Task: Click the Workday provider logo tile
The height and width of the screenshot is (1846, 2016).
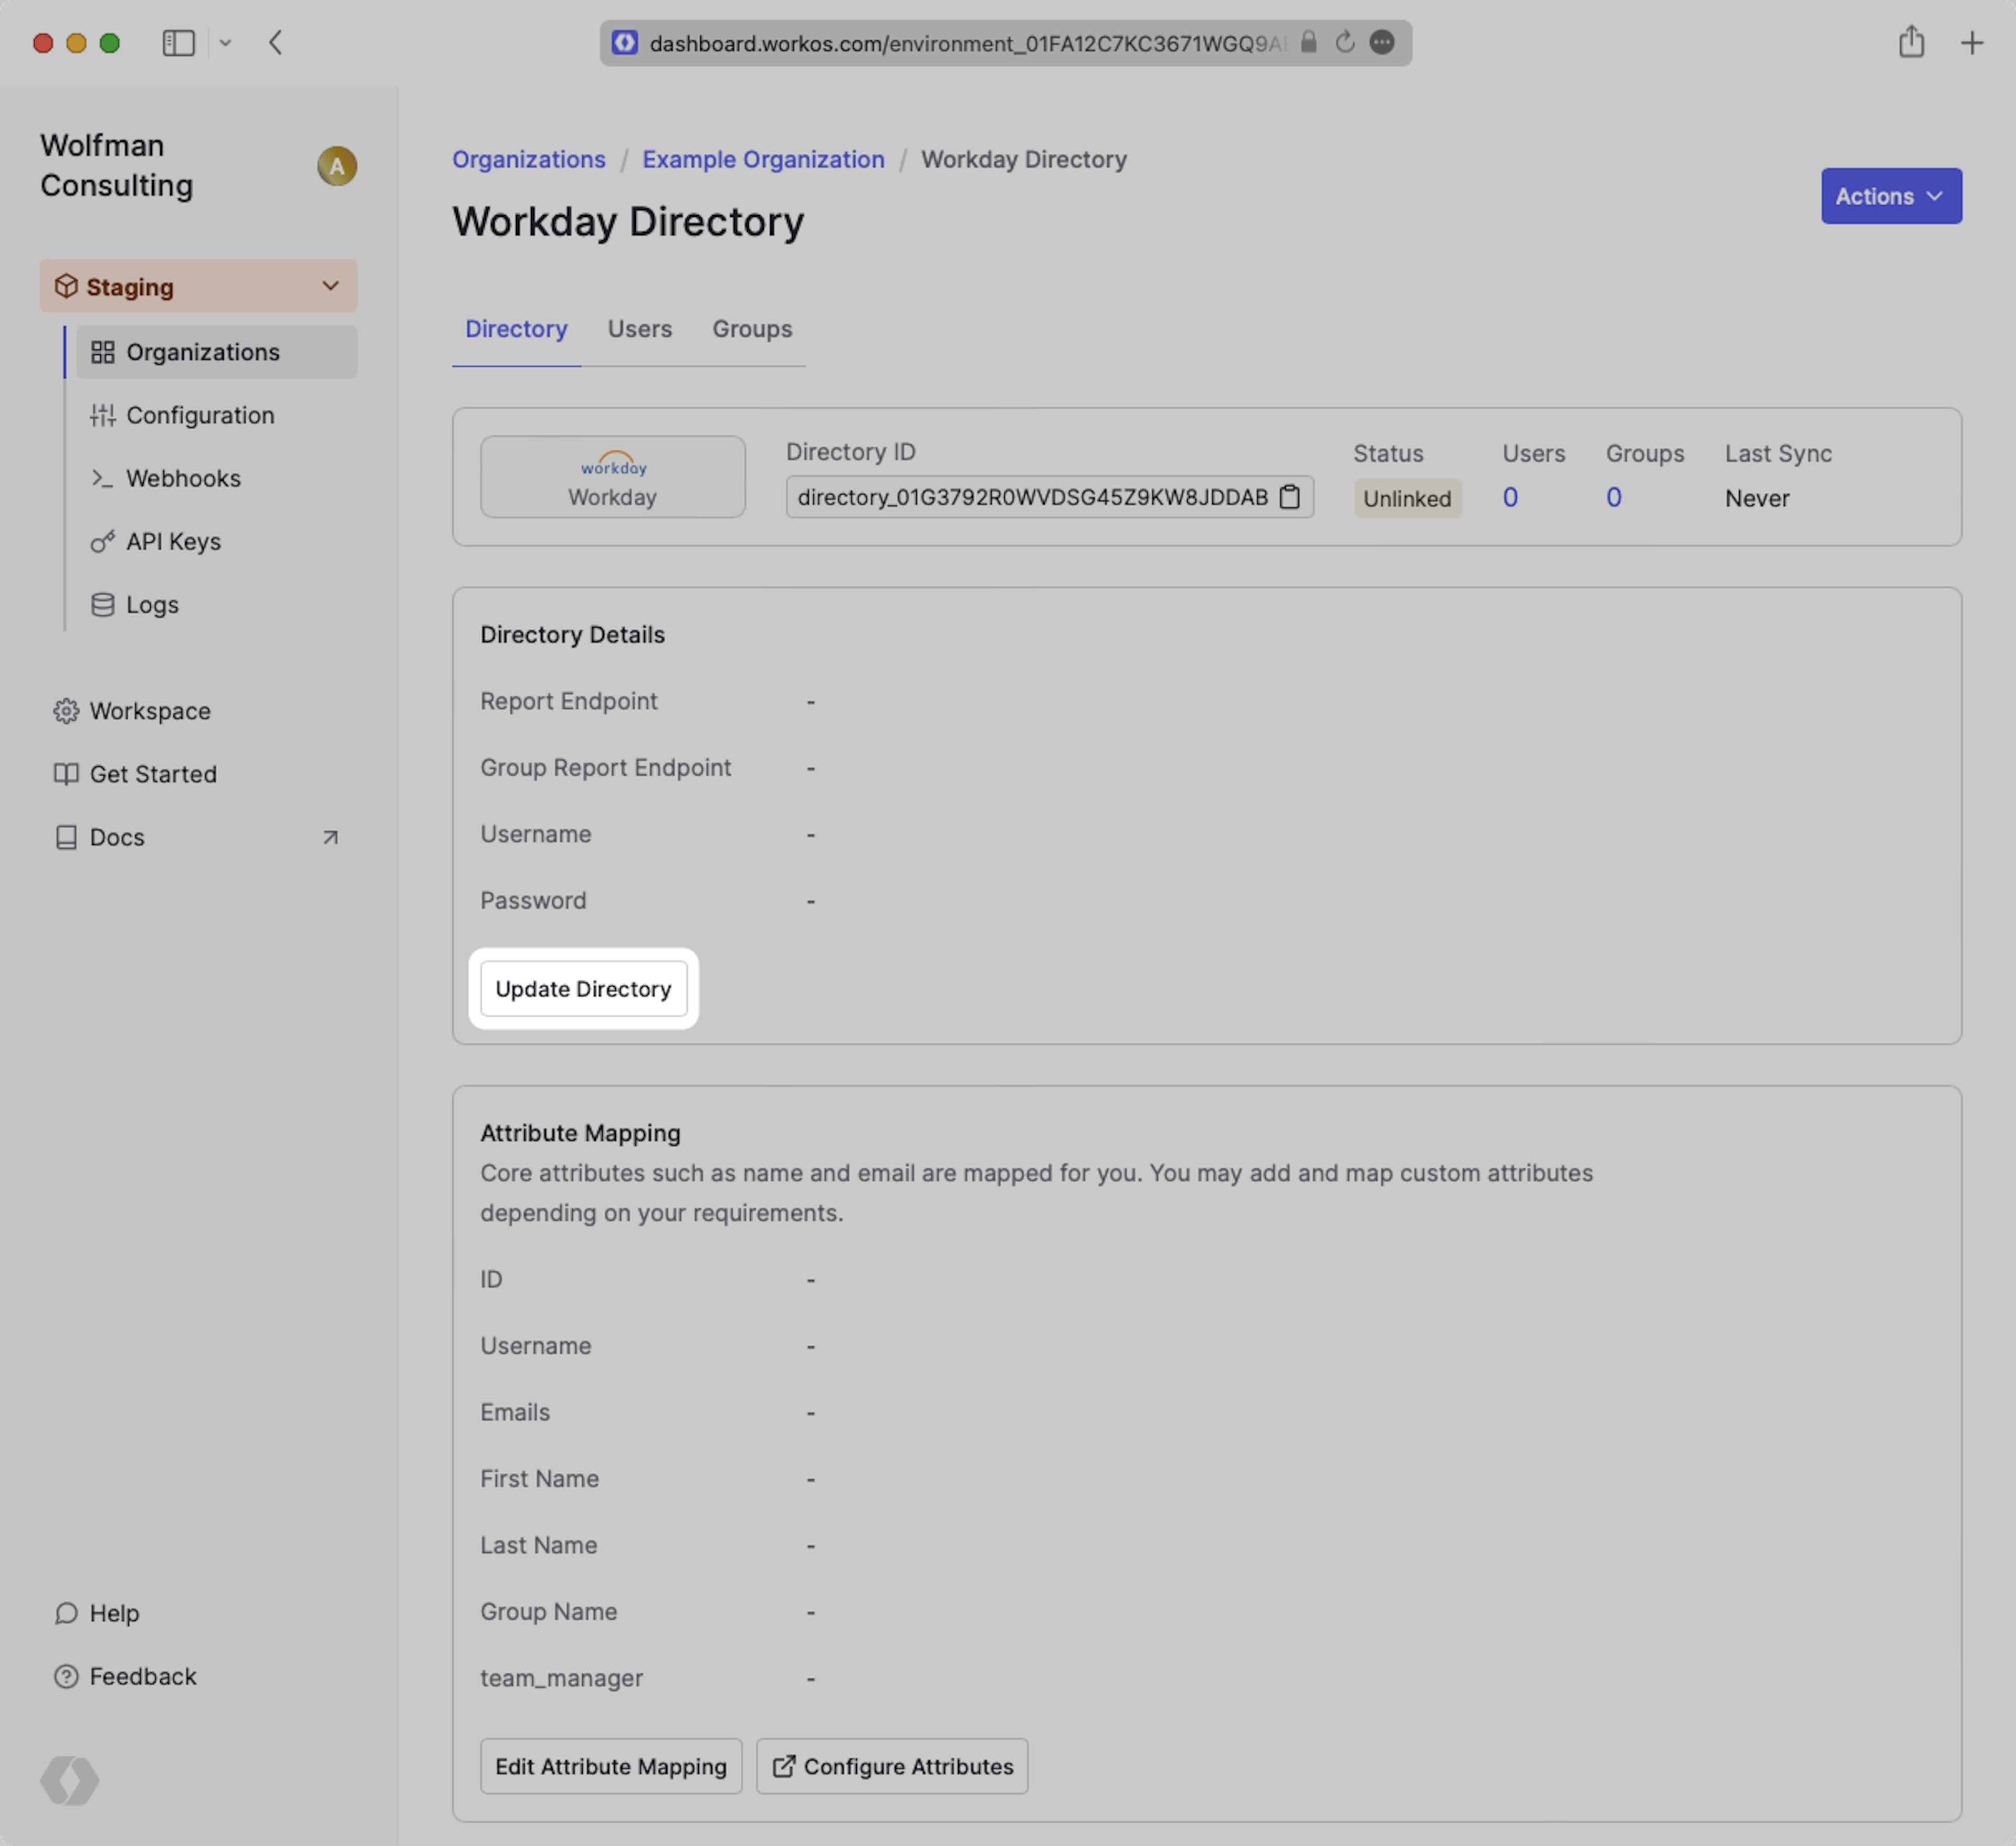Action: pyautogui.click(x=612, y=477)
